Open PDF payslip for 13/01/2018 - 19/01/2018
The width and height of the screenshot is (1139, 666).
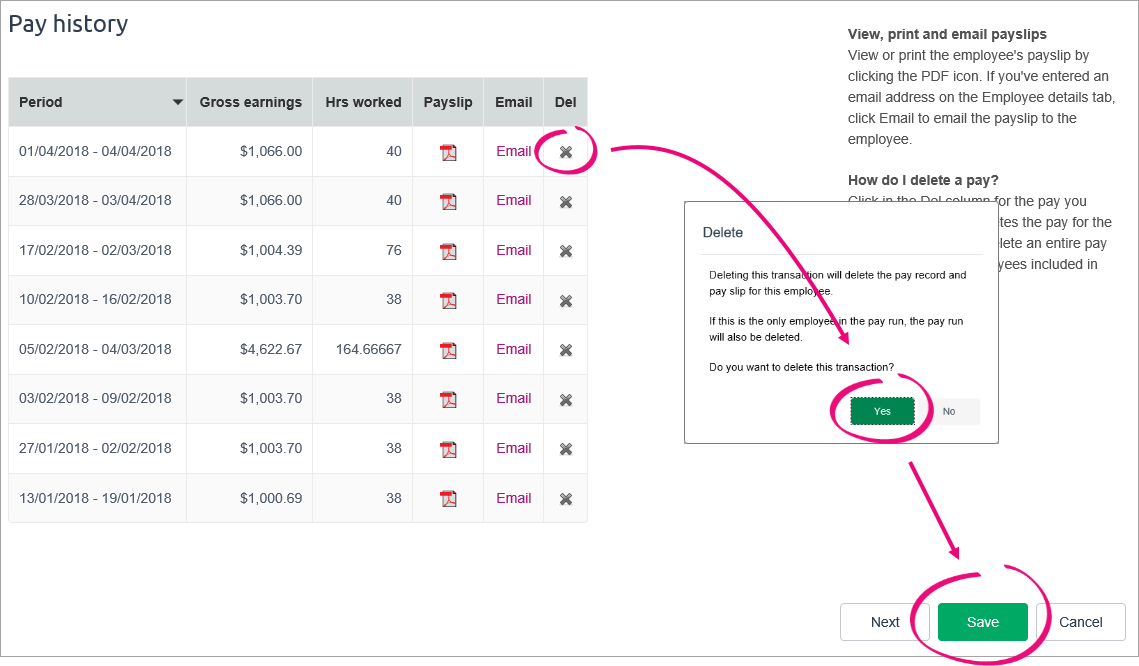click(x=448, y=499)
